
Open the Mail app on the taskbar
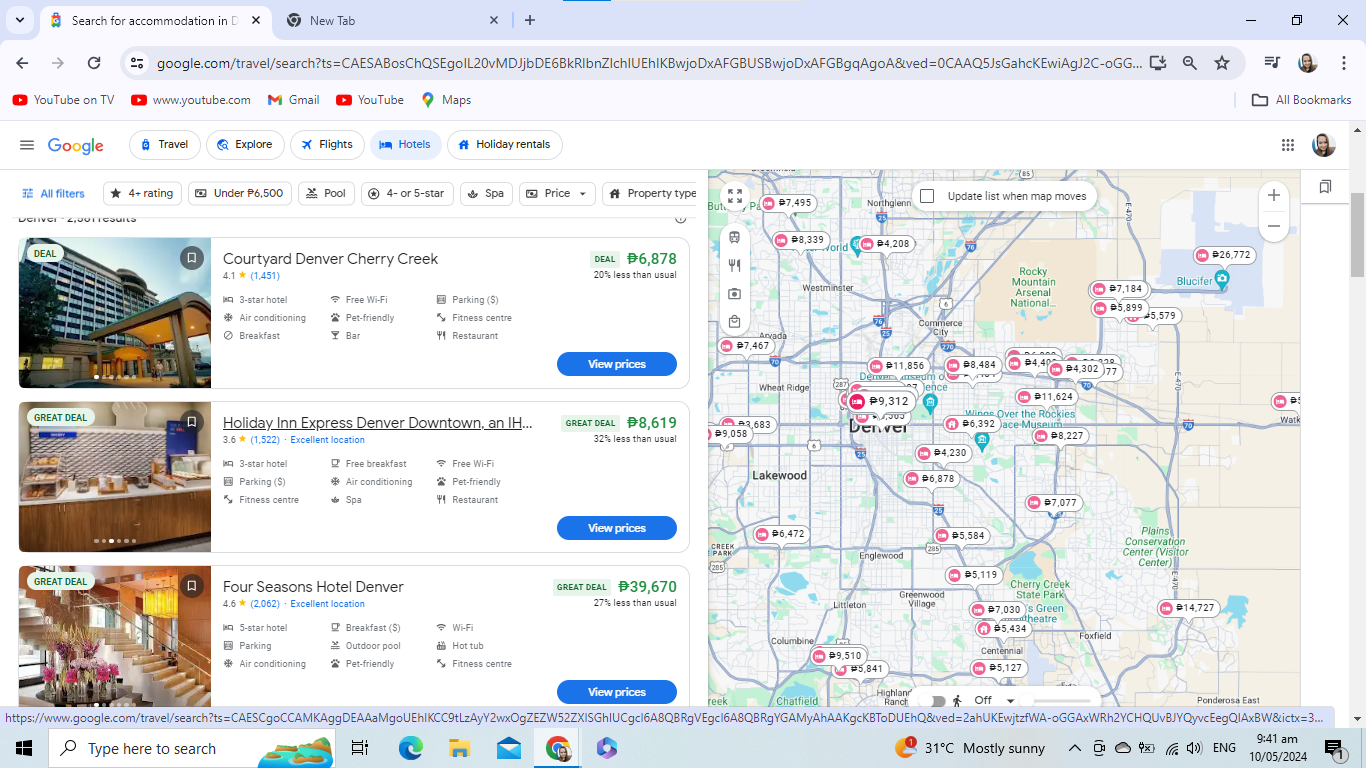point(509,748)
